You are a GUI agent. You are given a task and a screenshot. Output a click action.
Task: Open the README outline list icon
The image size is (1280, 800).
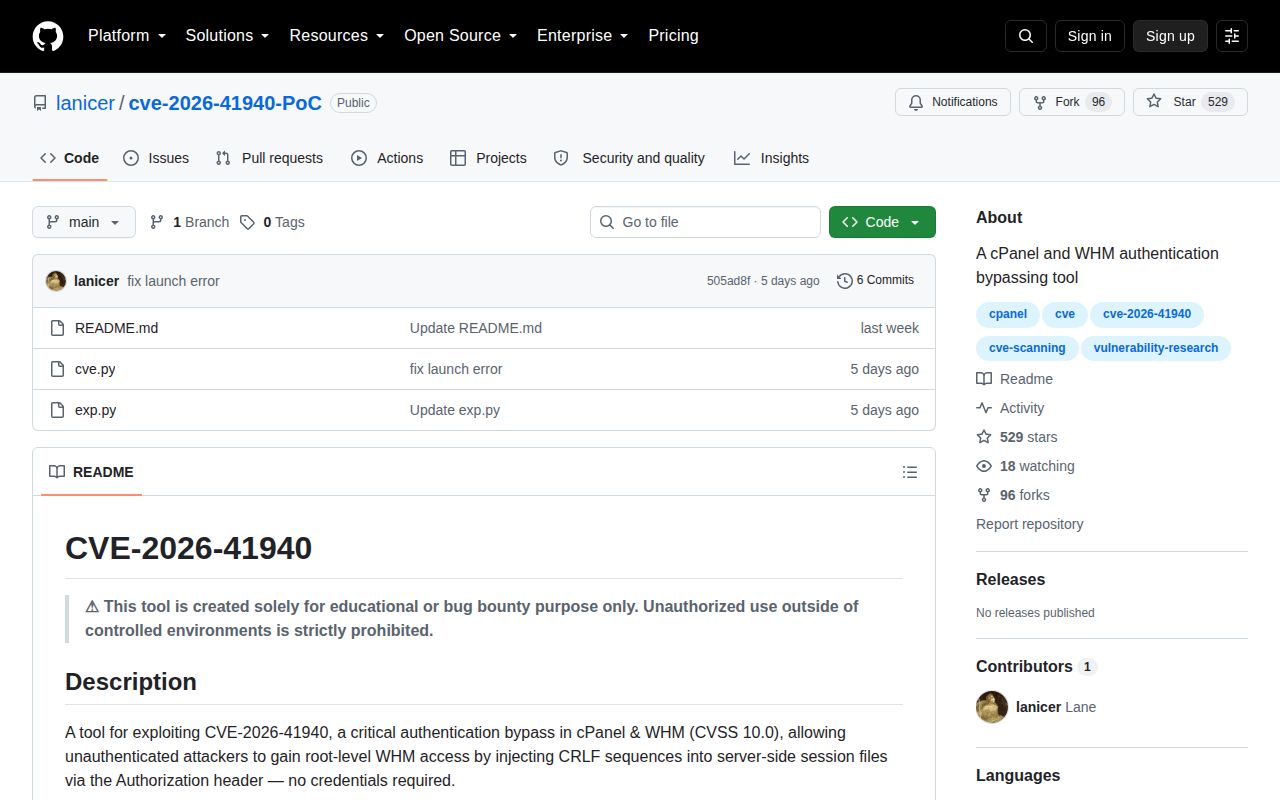click(x=910, y=472)
